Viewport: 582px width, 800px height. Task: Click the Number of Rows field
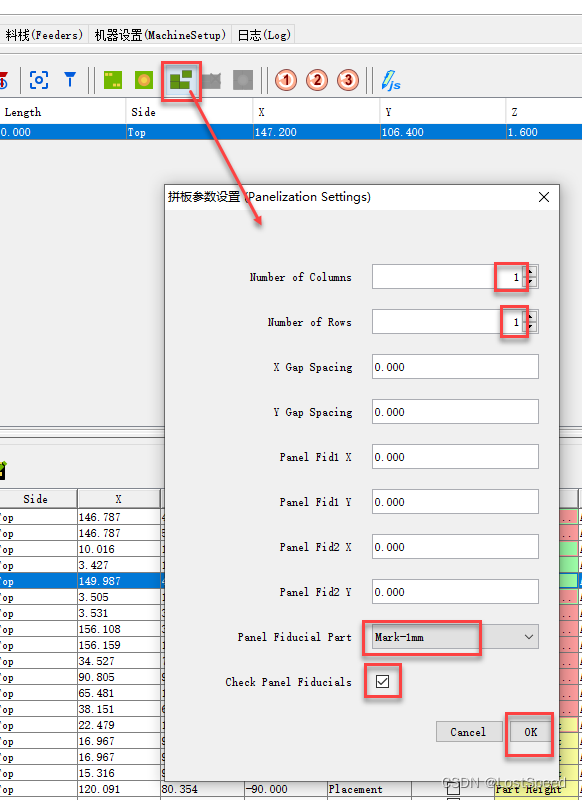pyautogui.click(x=449, y=322)
